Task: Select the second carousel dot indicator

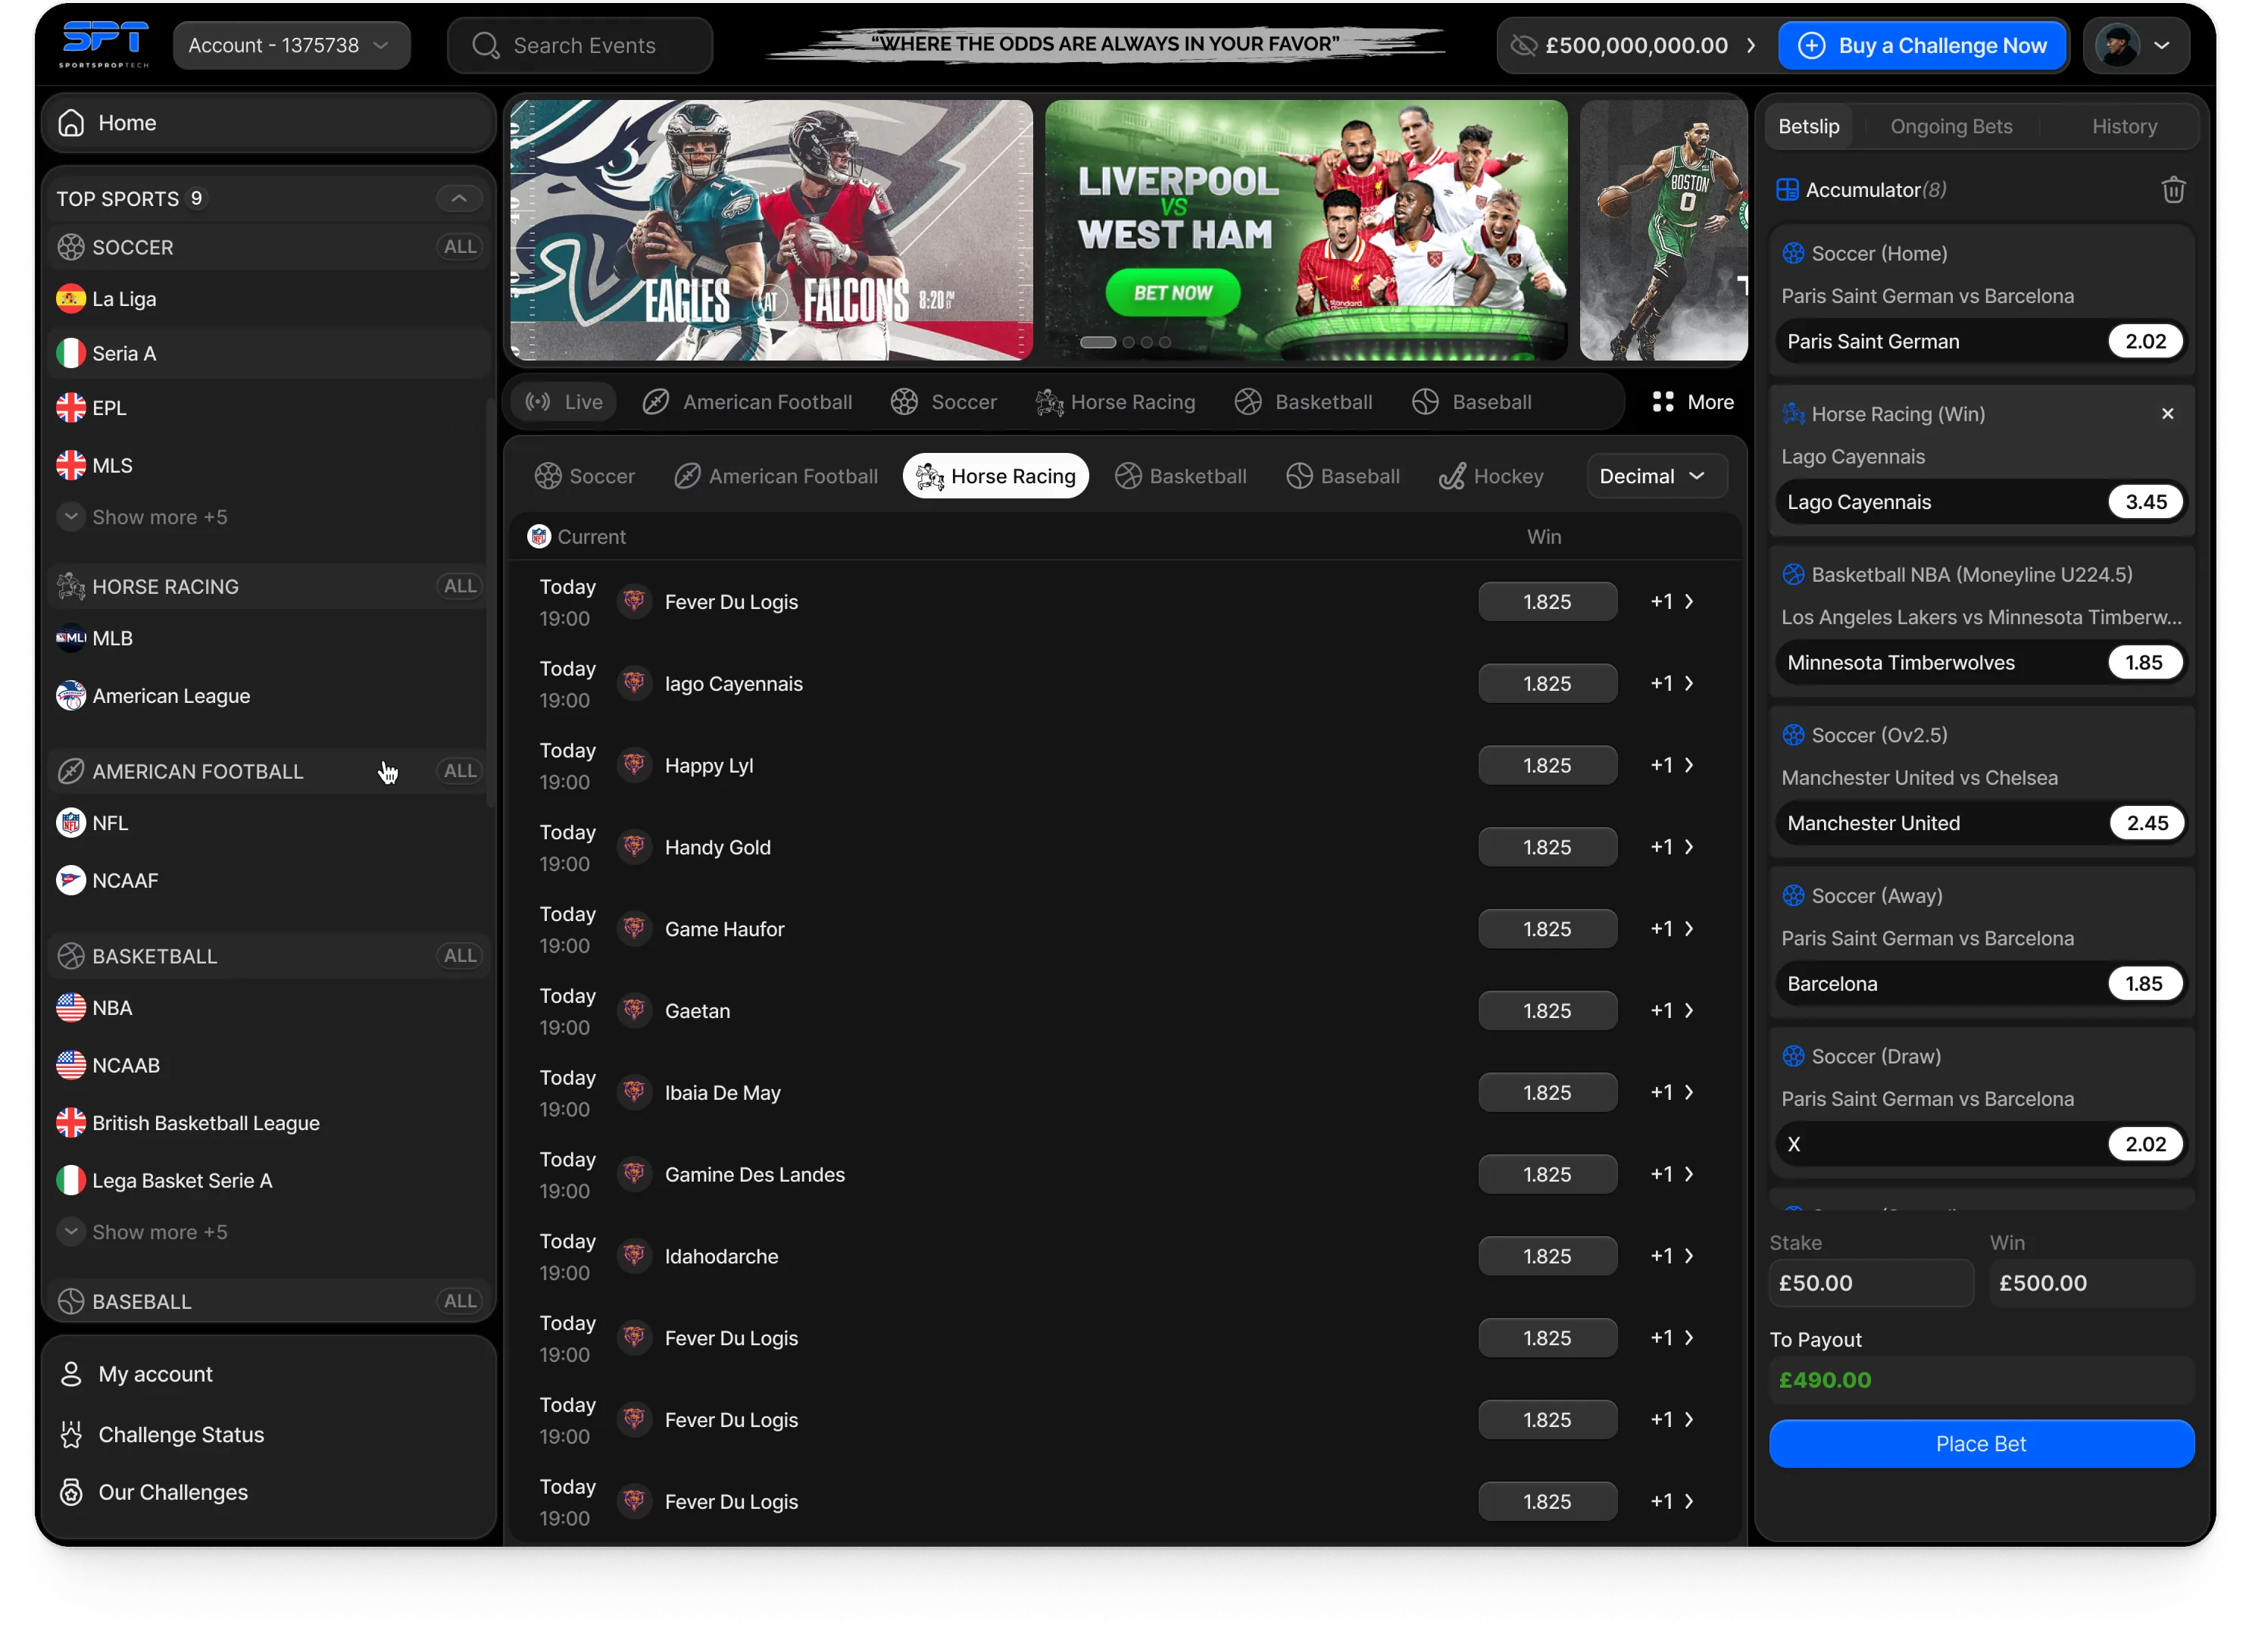Action: (x=1127, y=341)
